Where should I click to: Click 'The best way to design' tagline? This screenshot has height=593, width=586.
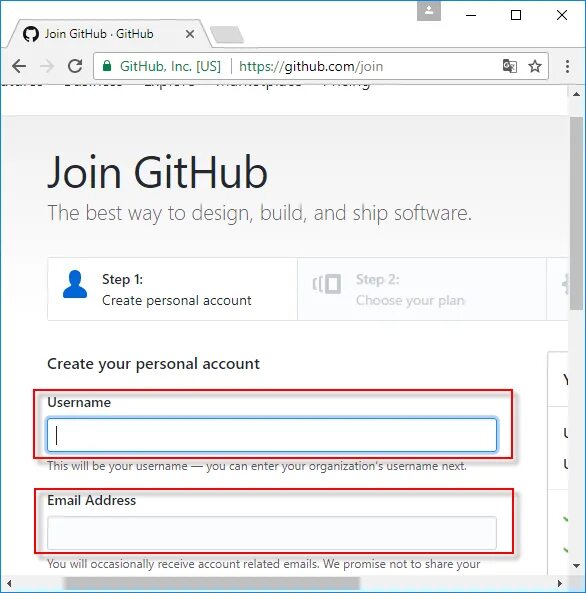click(260, 213)
